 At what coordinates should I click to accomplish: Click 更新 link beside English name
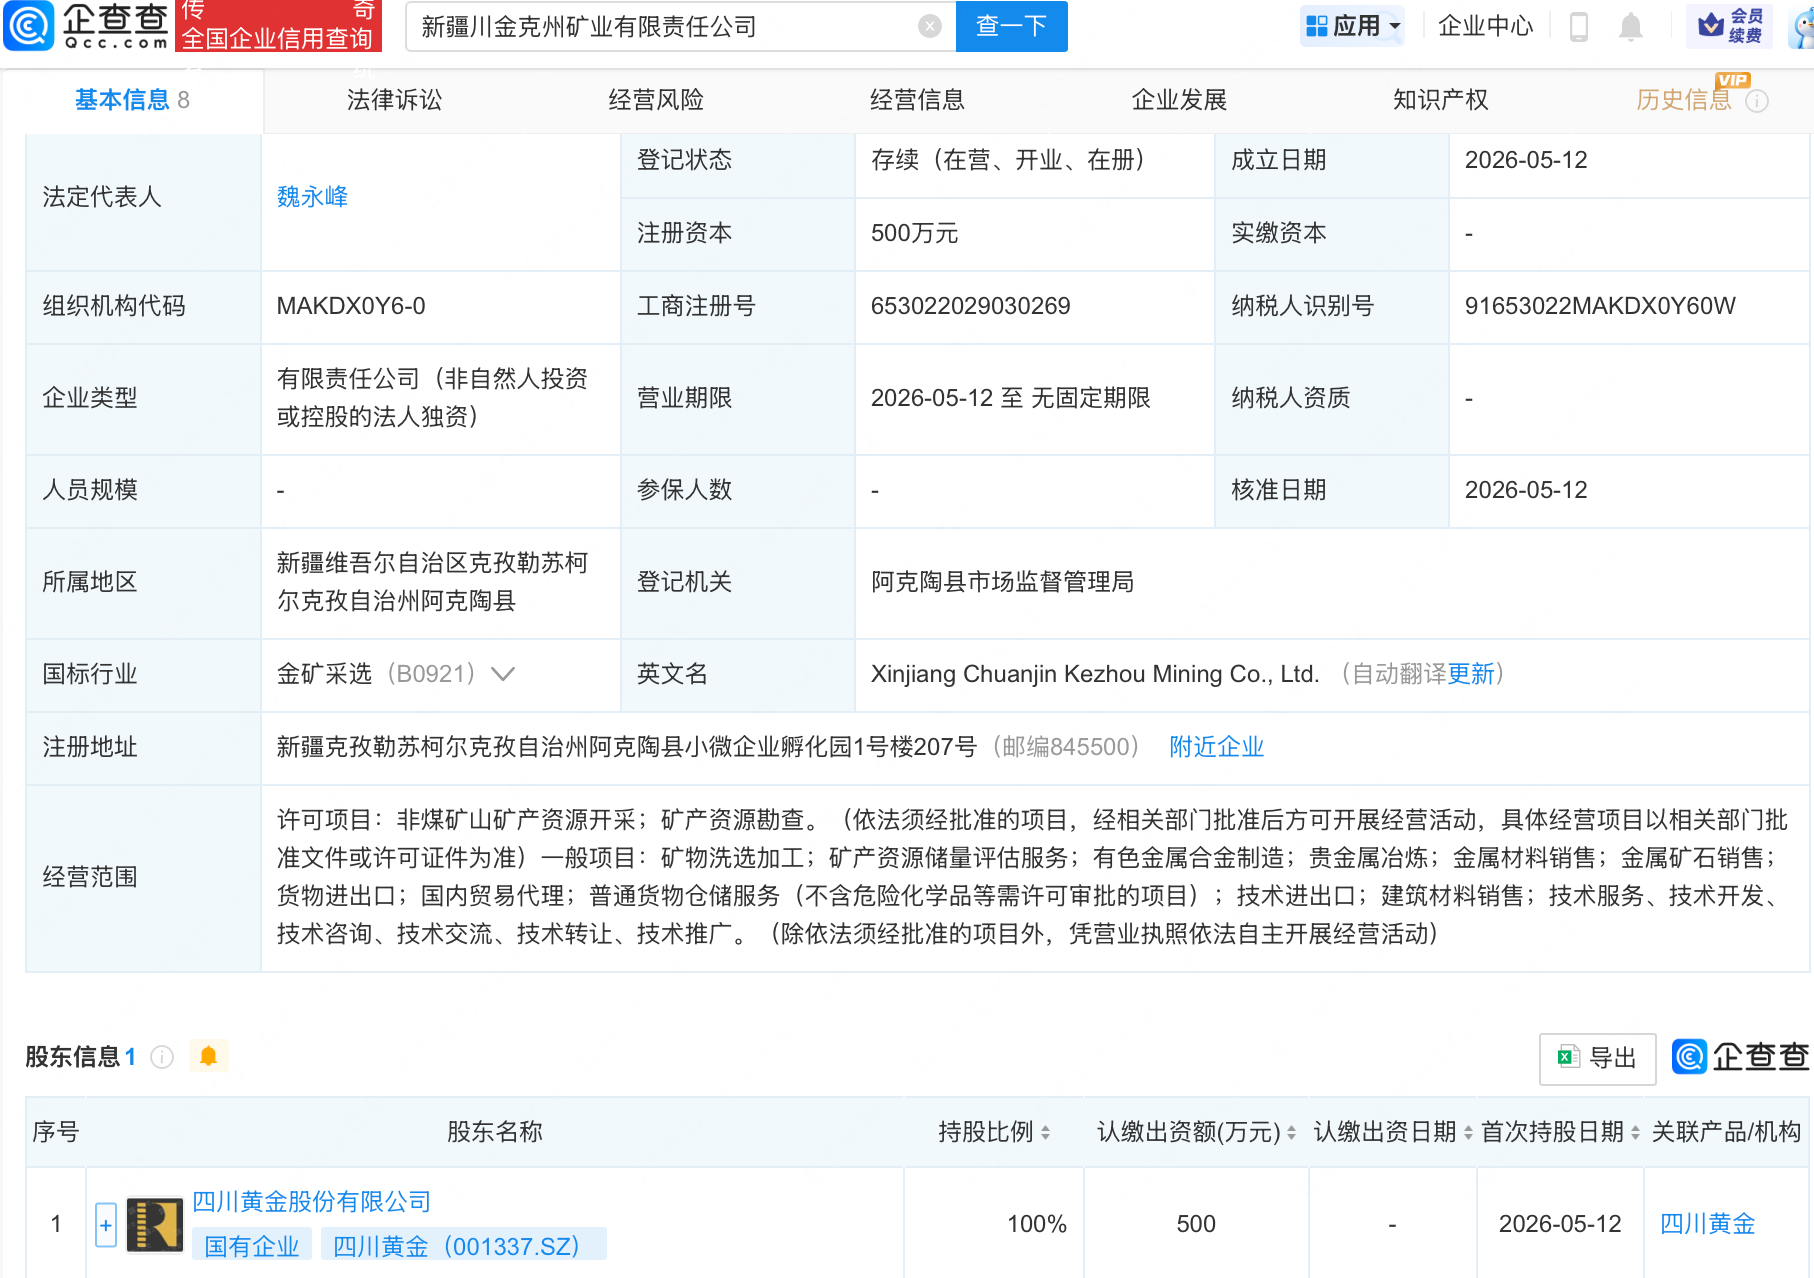coord(1471,674)
